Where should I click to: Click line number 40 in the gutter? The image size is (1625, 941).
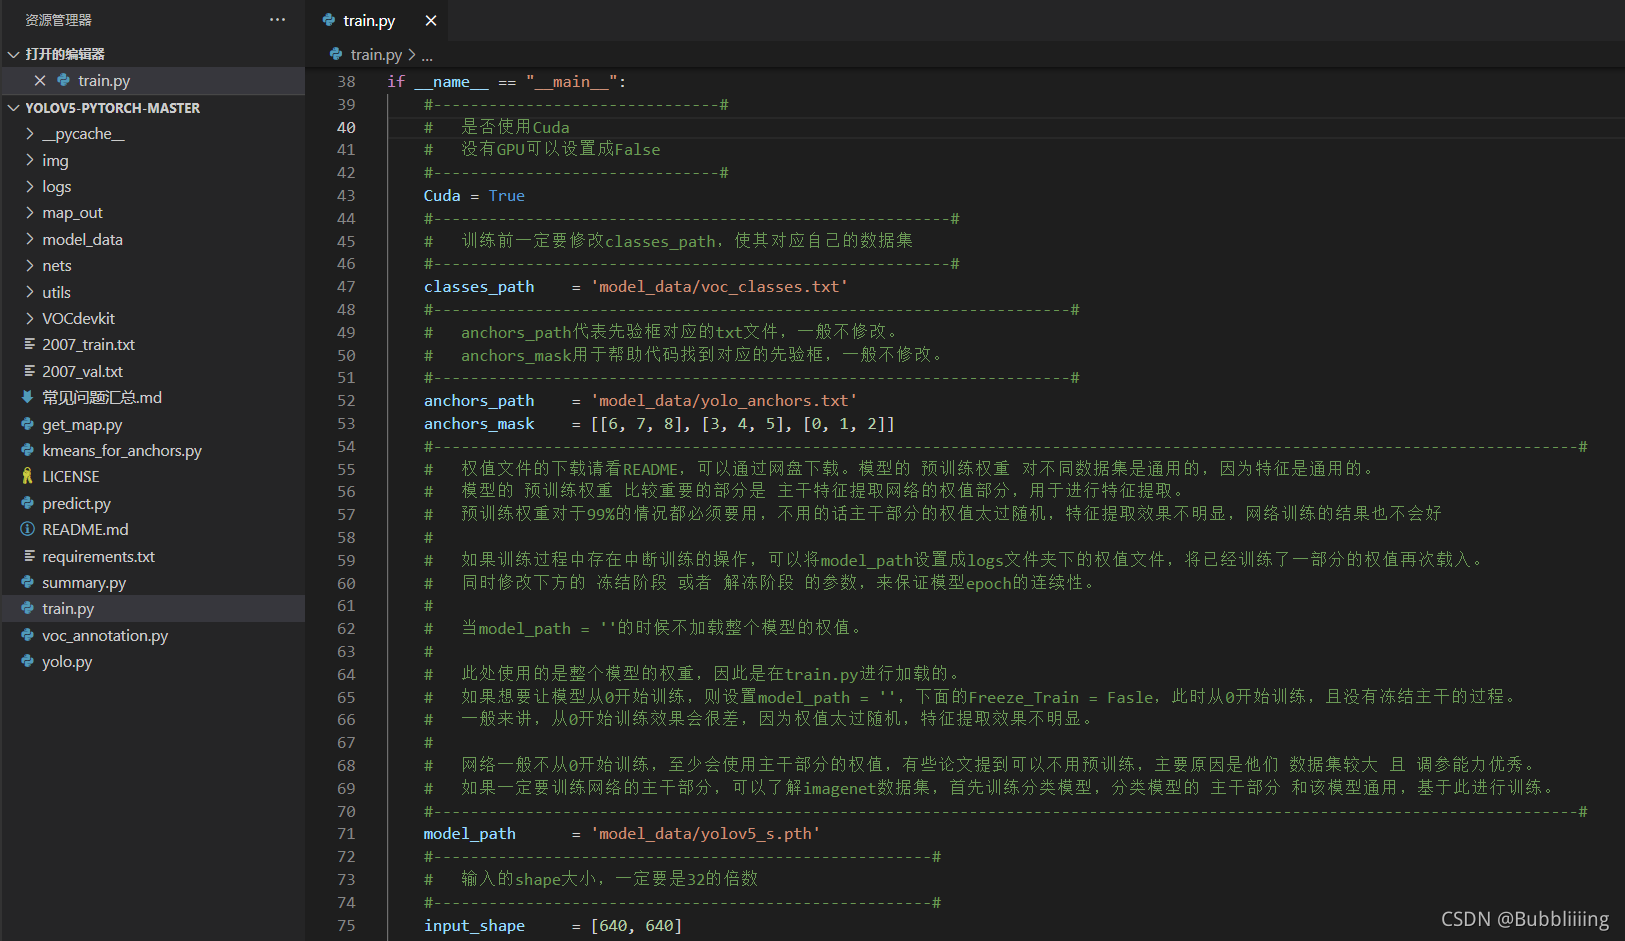click(x=346, y=127)
